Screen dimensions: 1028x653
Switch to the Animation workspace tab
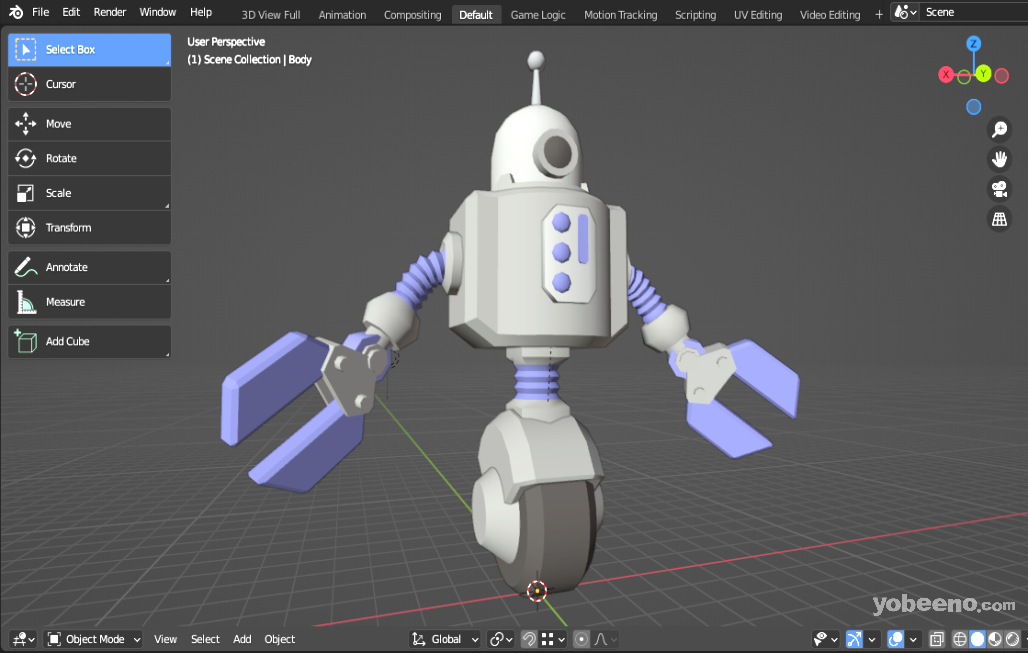342,15
